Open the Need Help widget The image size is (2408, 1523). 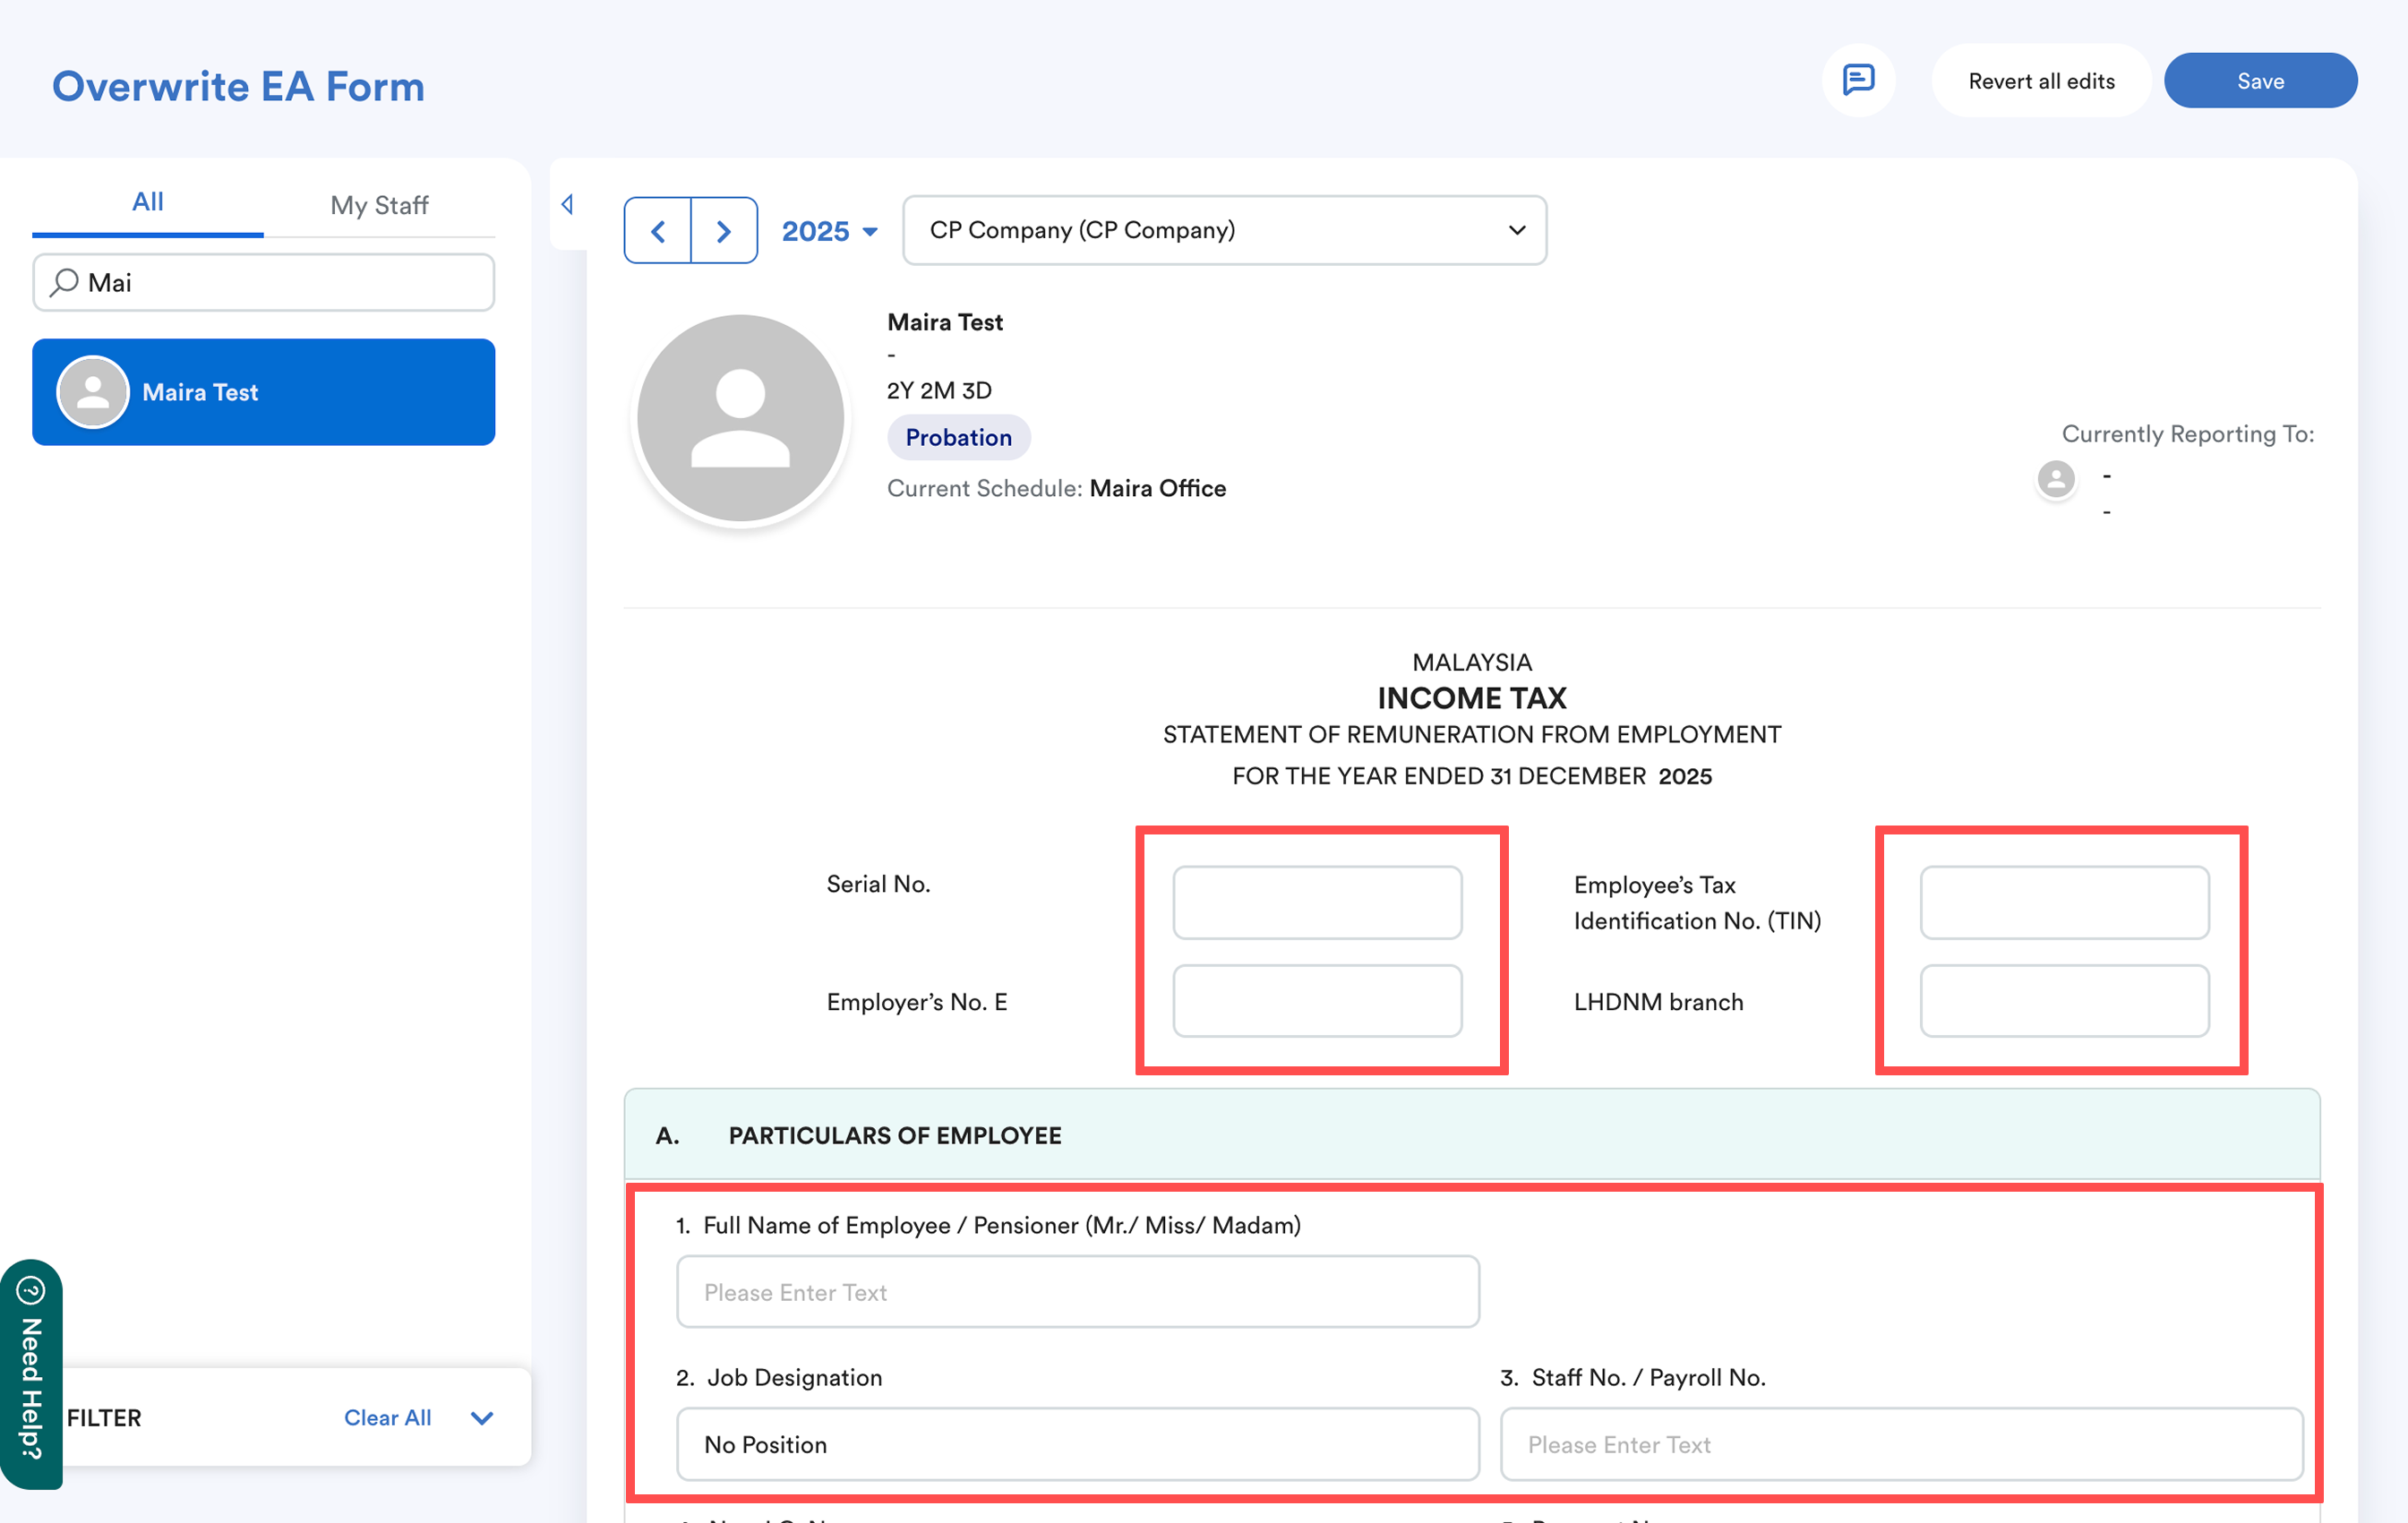(31, 1374)
